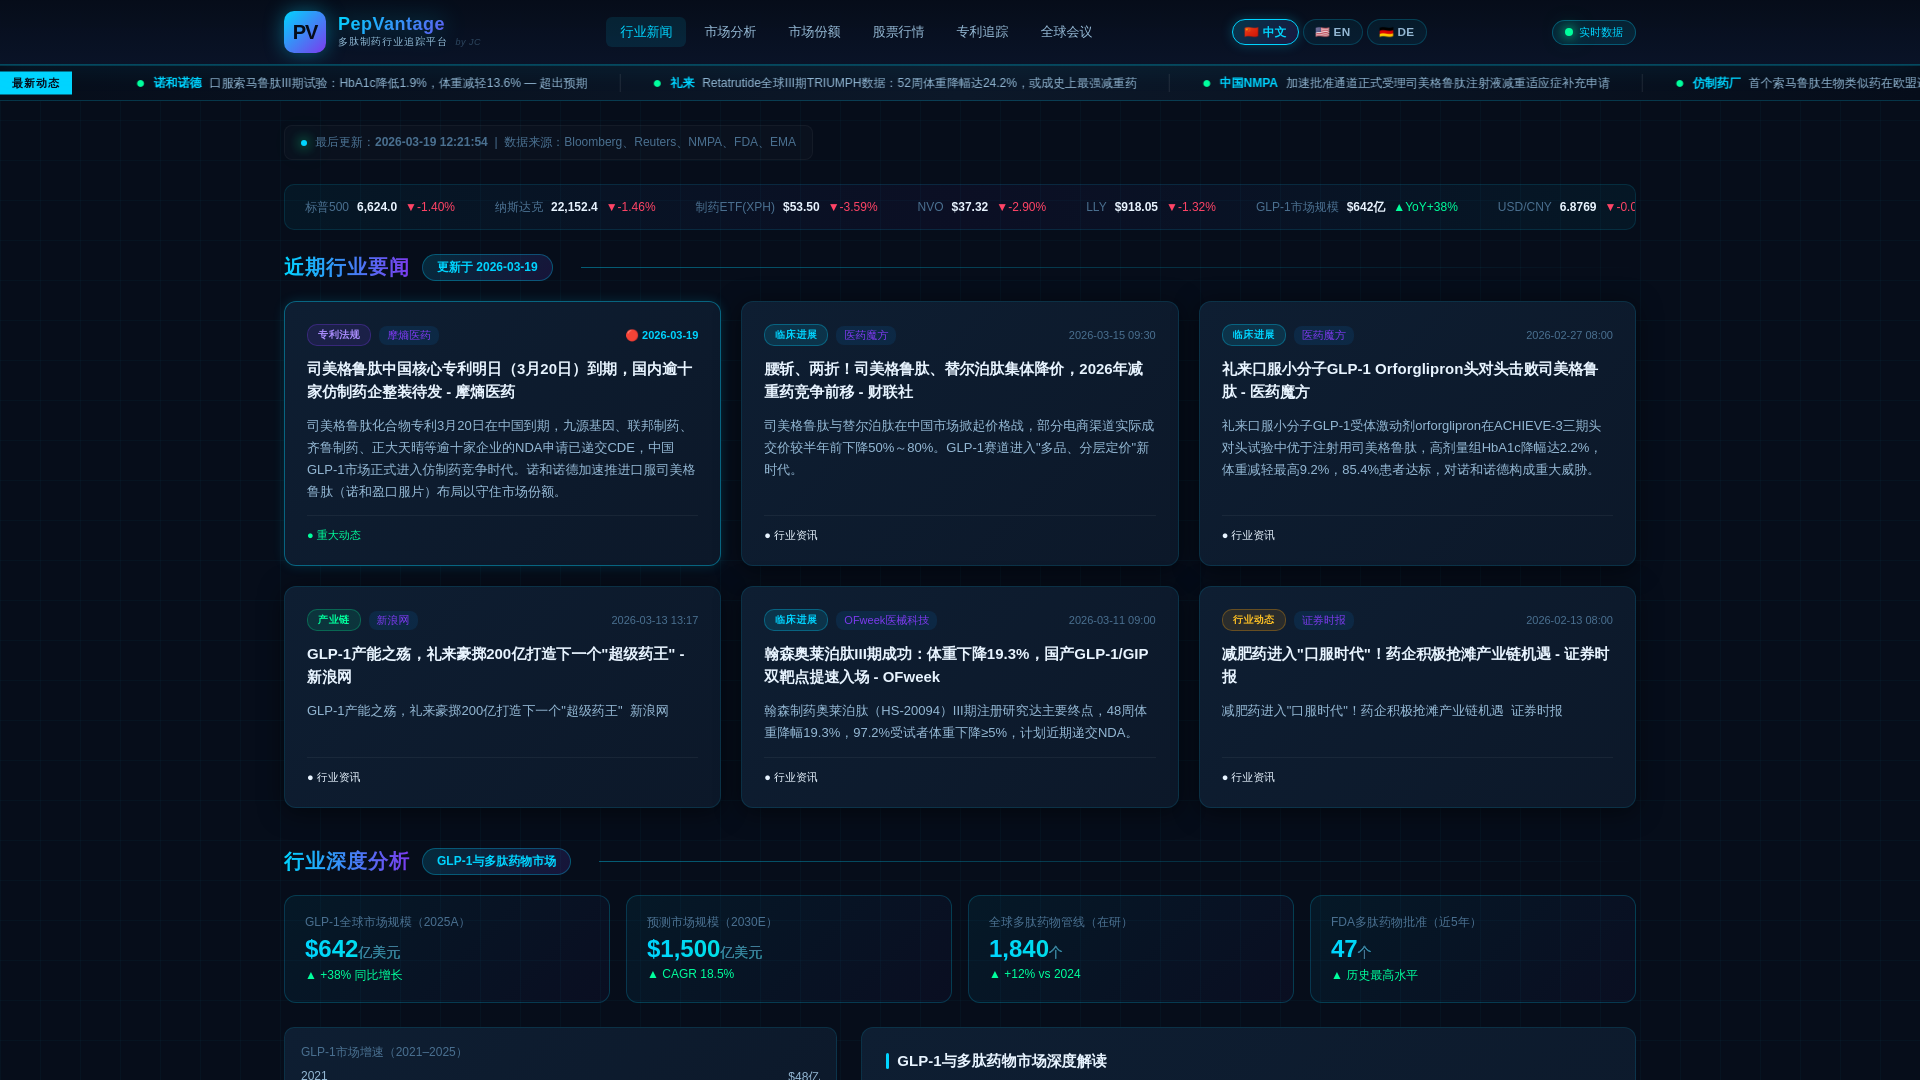Click the 2026-03-13 13:17 timestamp
Screen dimensions: 1920x1080
pyautogui.click(x=655, y=620)
